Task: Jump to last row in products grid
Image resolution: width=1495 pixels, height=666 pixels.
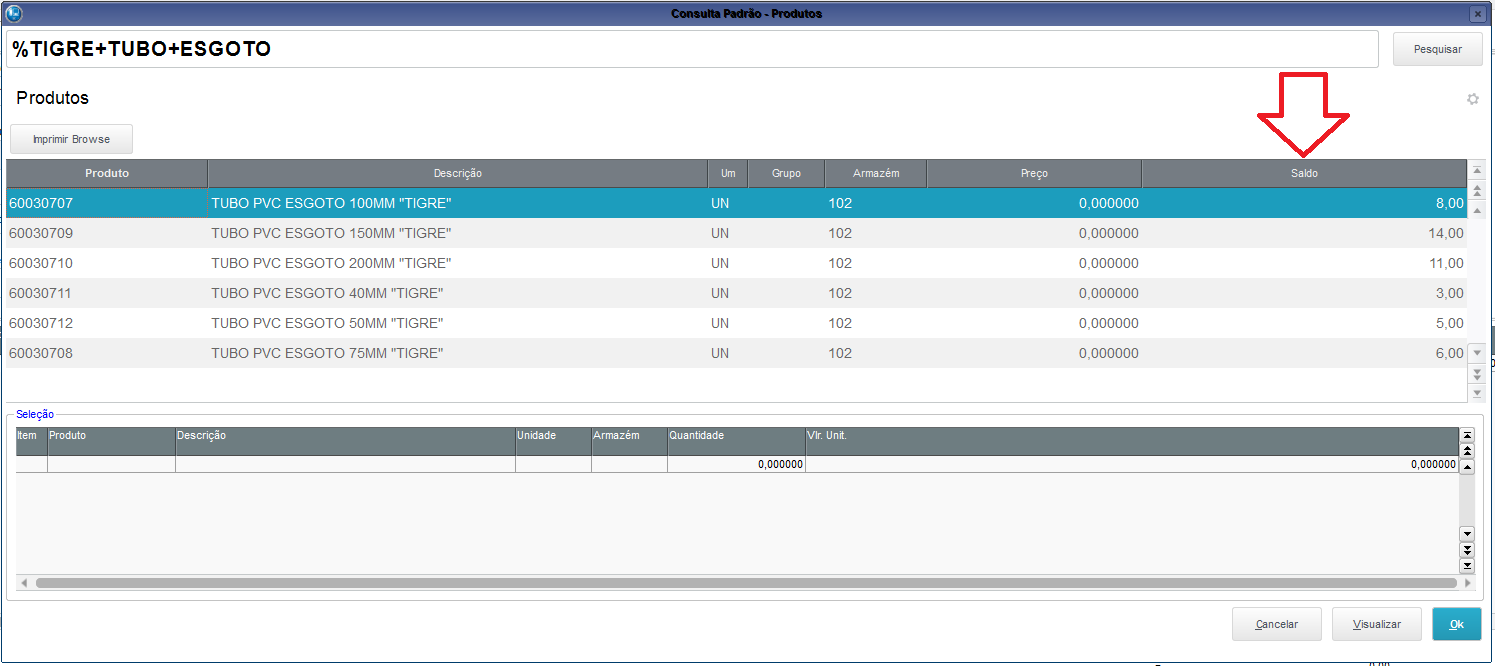Action: point(1476,391)
